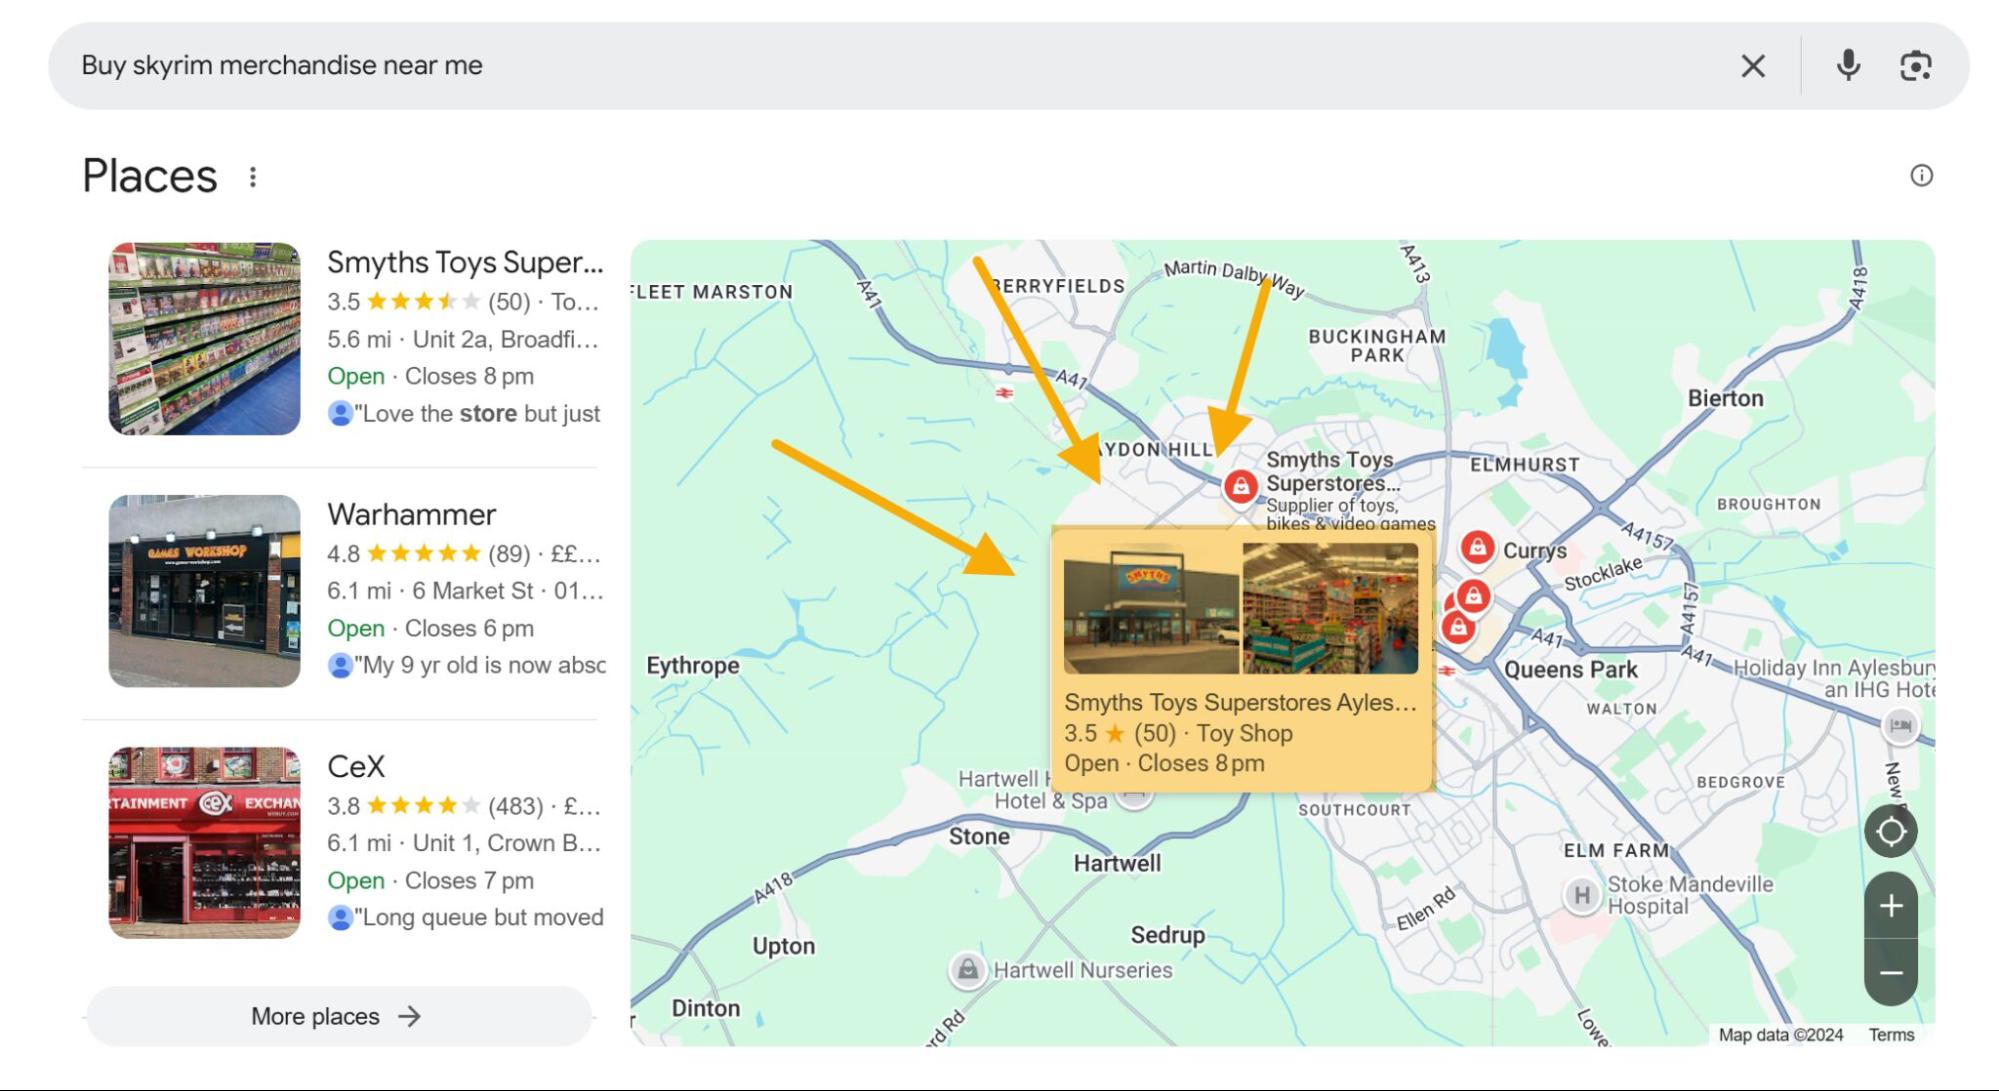Screen dimensions: 1999x1091
Task: Open the CeX shopfront photo
Action: pos(205,843)
